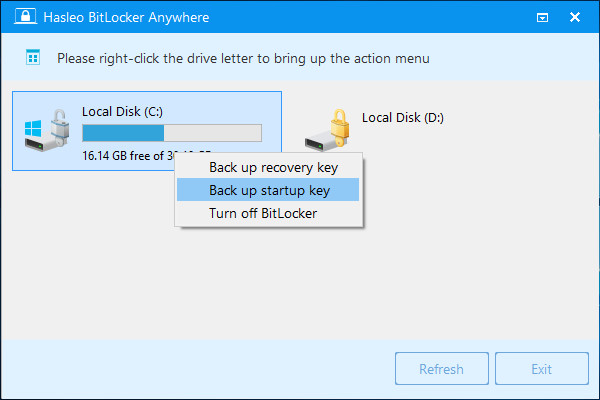This screenshot has width=600, height=400.
Task: Click the grid icon beside the instruction text
Action: point(33,58)
